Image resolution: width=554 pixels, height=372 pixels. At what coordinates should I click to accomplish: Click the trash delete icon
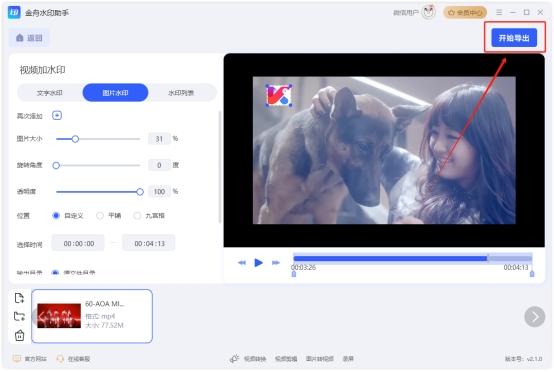coord(19,335)
